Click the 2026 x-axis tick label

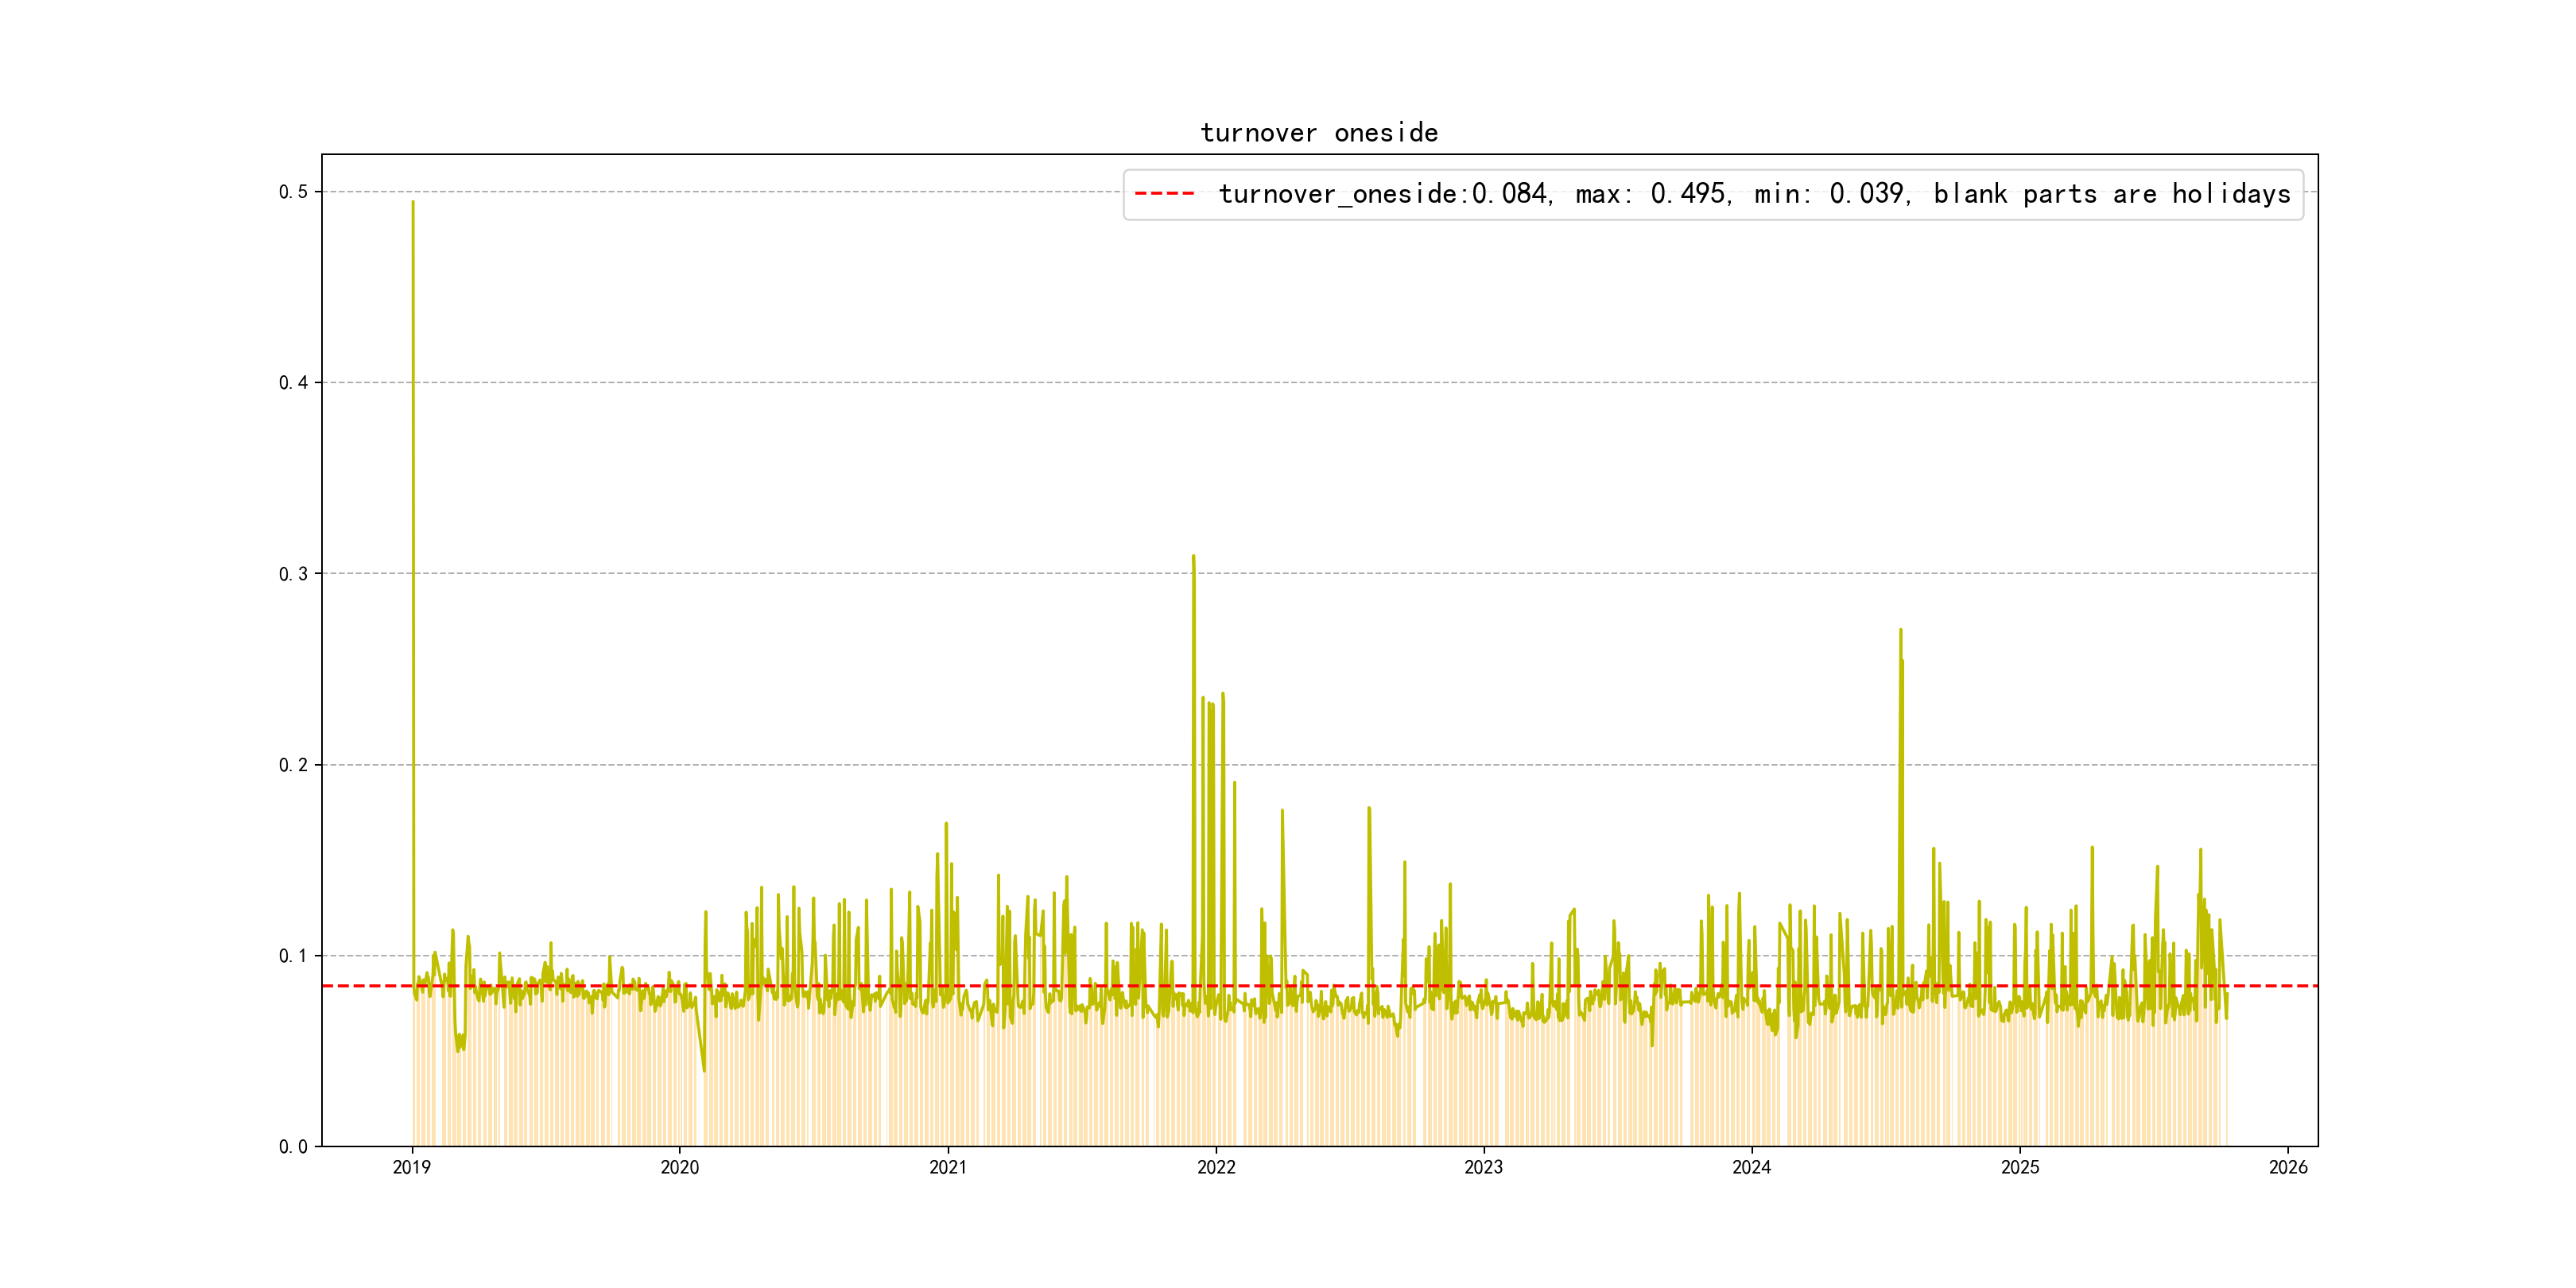click(2288, 1167)
